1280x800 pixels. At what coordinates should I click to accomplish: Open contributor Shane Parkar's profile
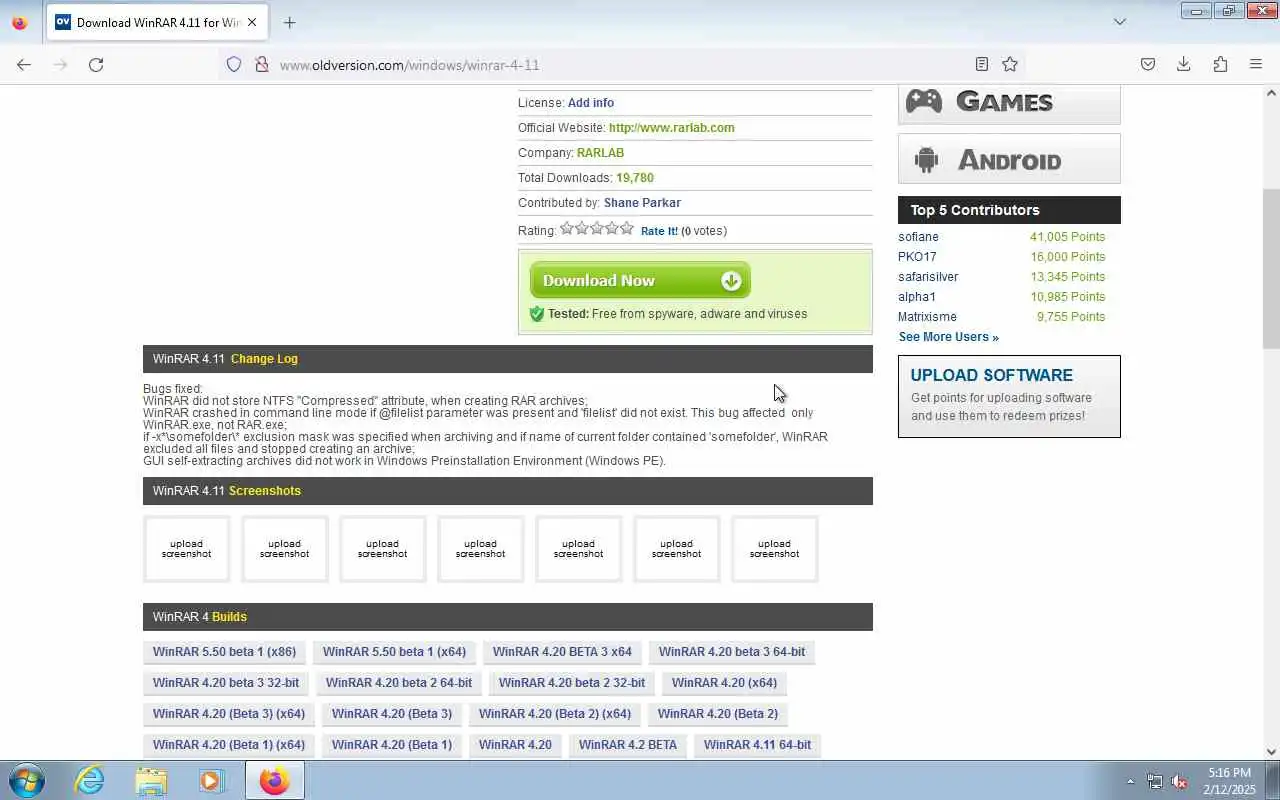pyautogui.click(x=642, y=203)
